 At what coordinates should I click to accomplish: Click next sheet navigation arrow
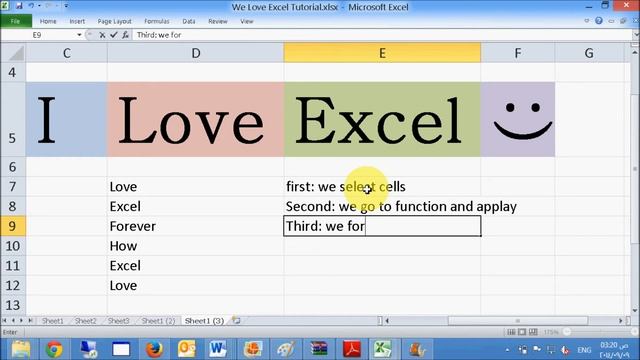(21, 321)
